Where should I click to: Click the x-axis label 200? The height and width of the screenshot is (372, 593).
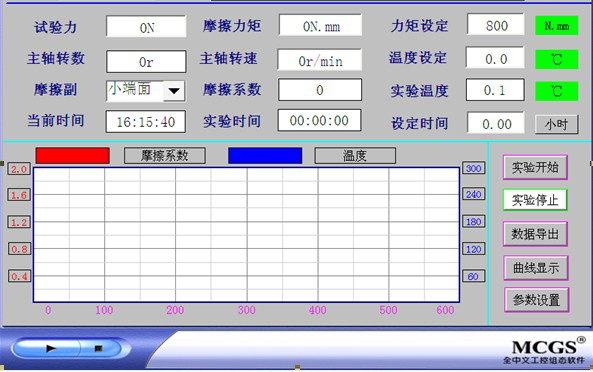[175, 310]
